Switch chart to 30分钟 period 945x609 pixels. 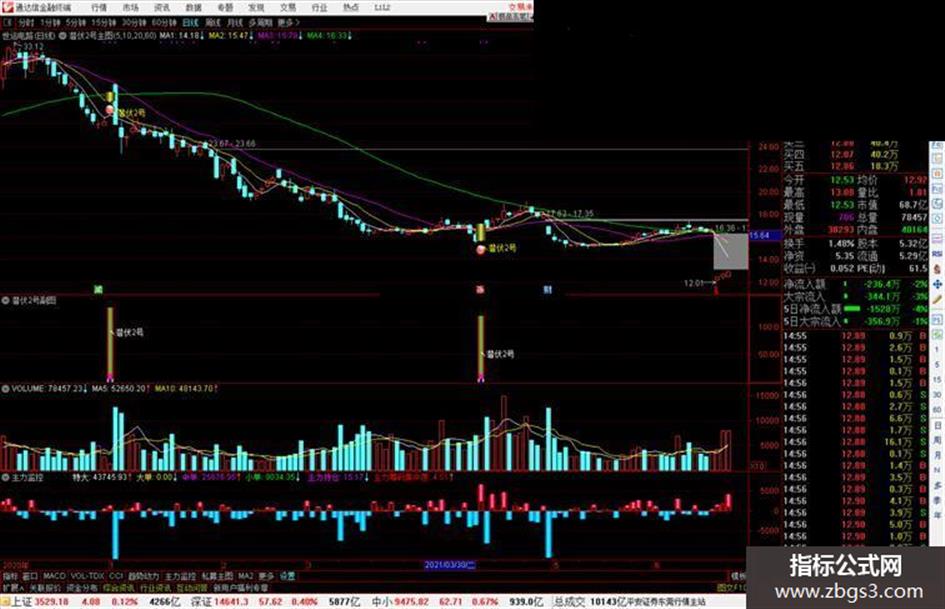134,22
